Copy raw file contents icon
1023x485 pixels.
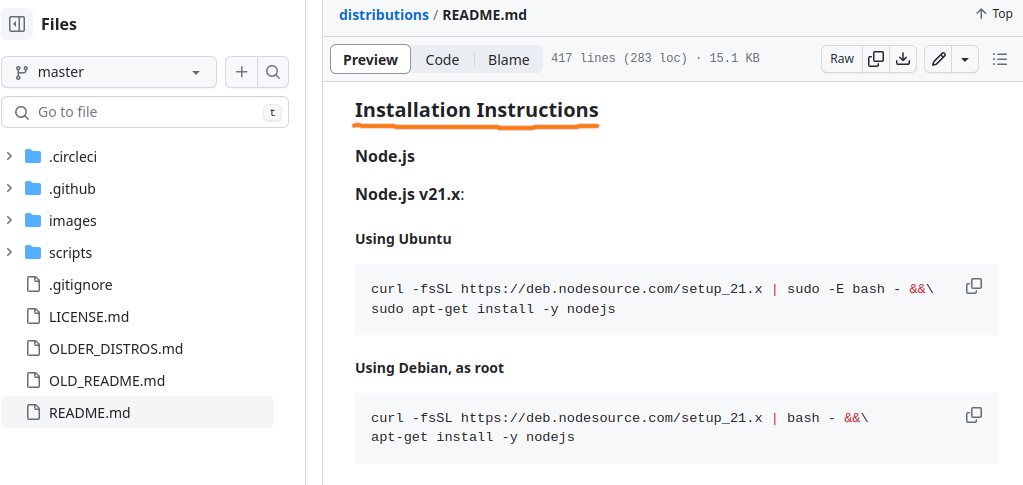(x=876, y=59)
